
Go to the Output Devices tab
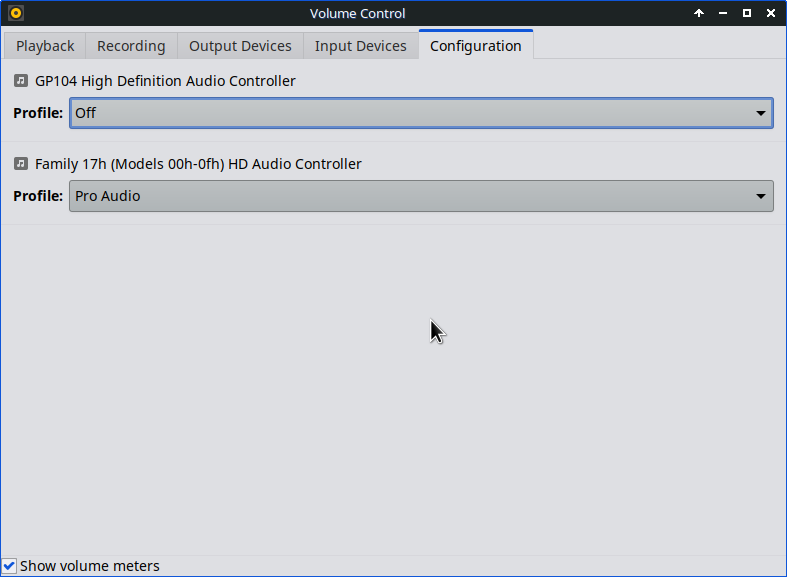click(240, 46)
